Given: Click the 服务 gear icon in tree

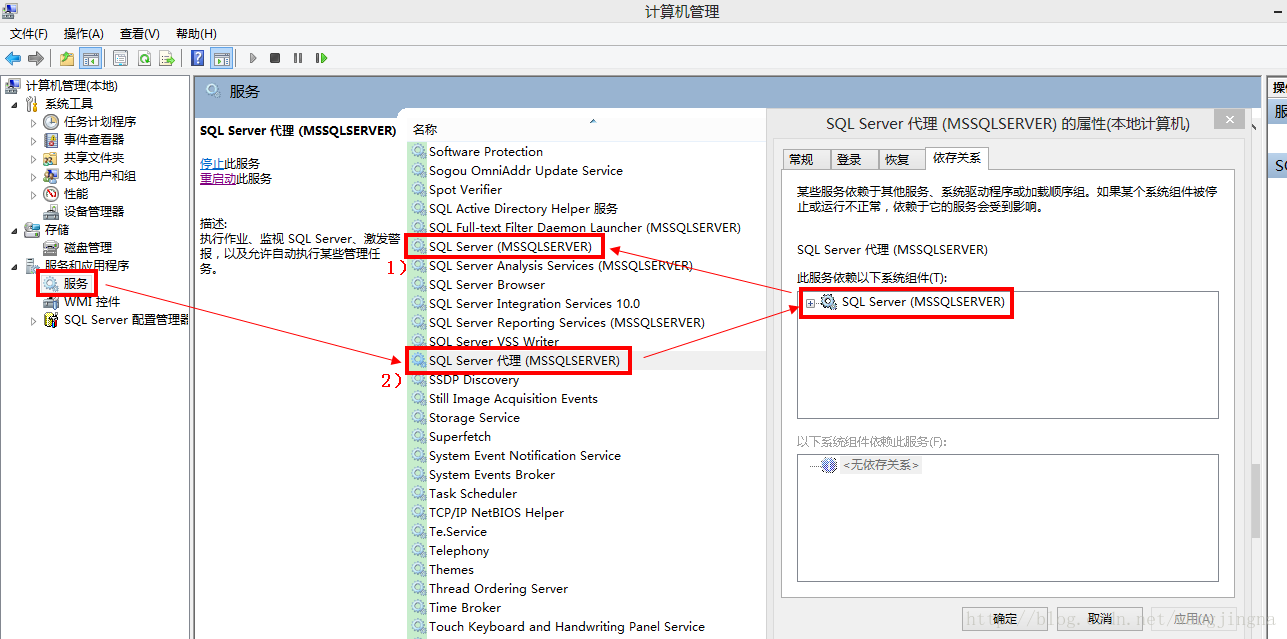Looking at the screenshot, I should point(52,284).
